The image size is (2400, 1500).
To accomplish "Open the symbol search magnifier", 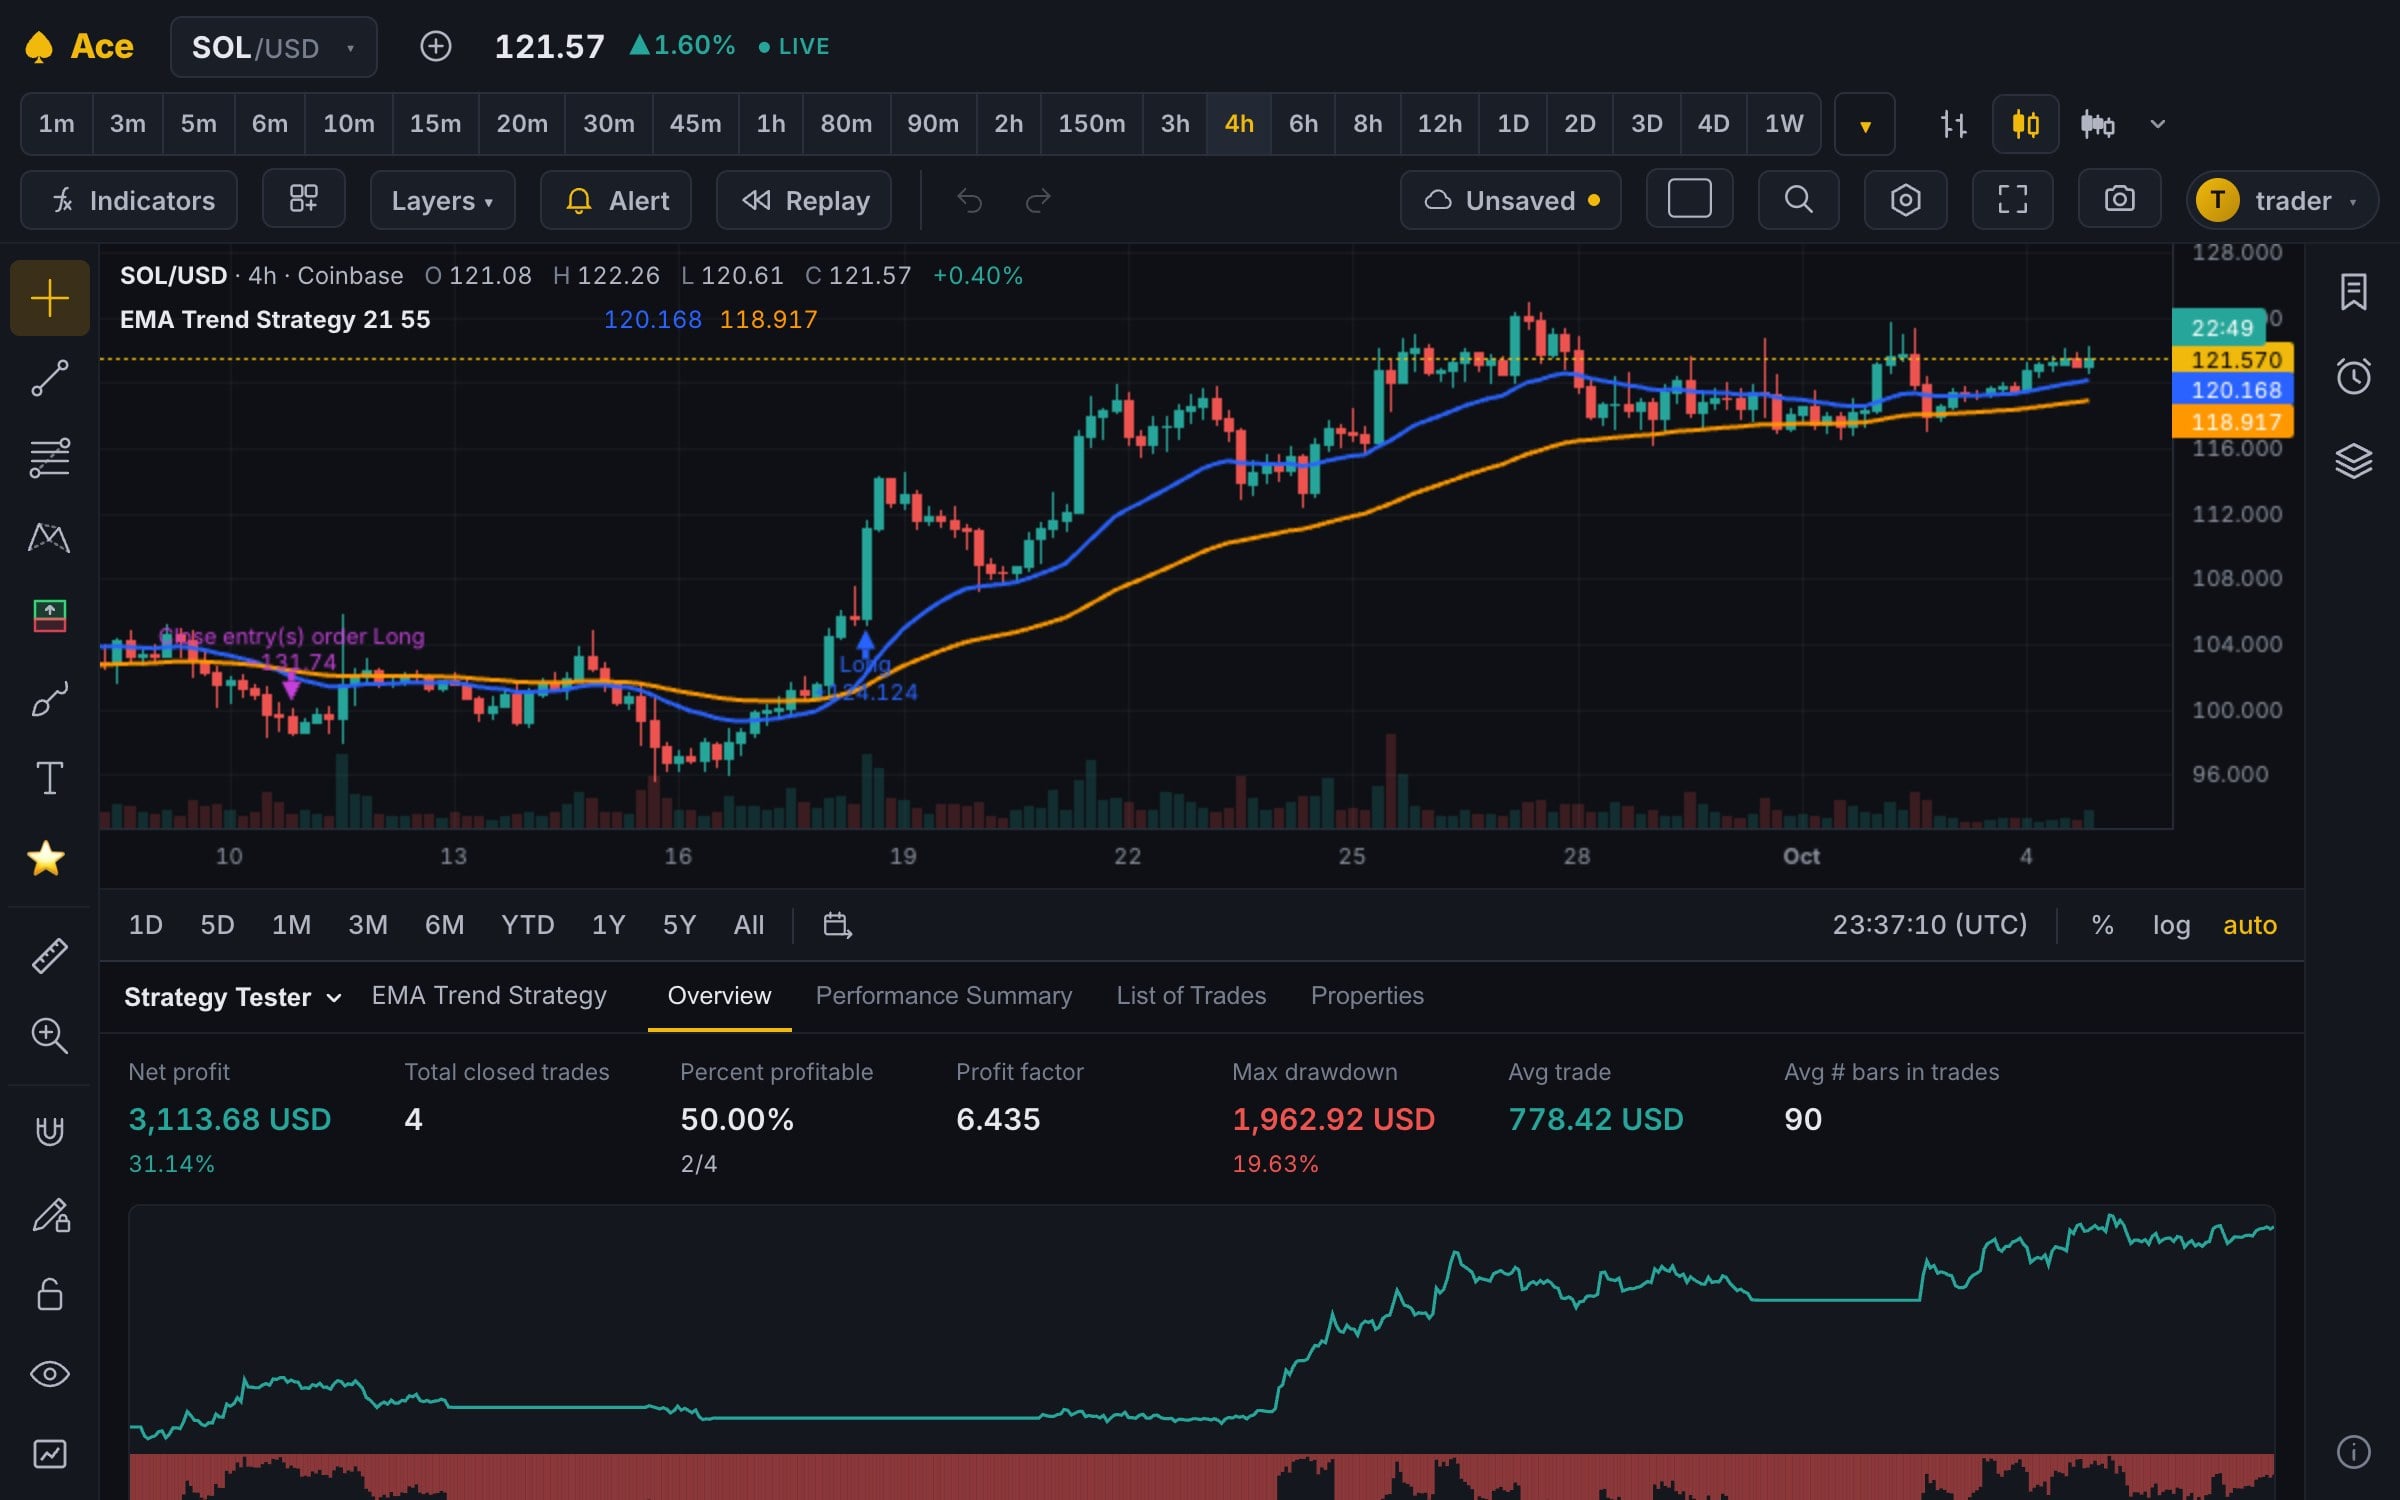I will [1798, 200].
